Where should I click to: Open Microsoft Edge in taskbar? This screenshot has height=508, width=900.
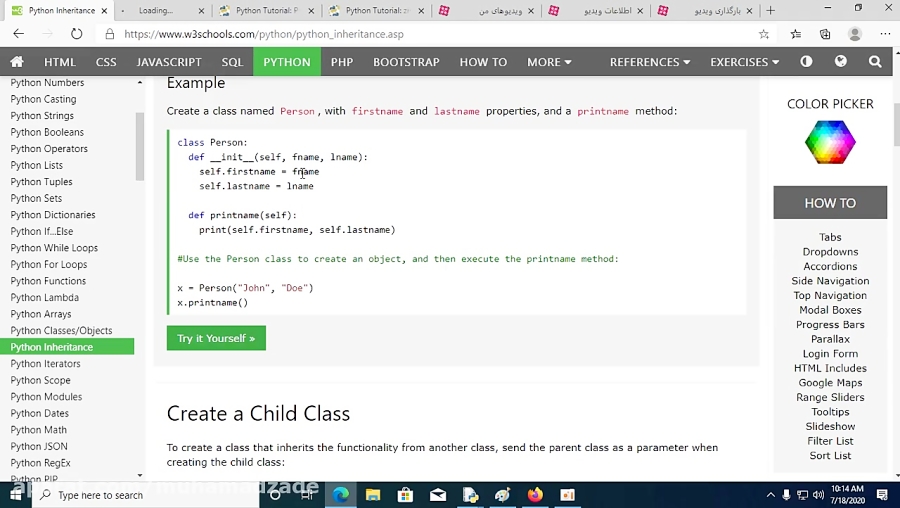[x=341, y=495]
